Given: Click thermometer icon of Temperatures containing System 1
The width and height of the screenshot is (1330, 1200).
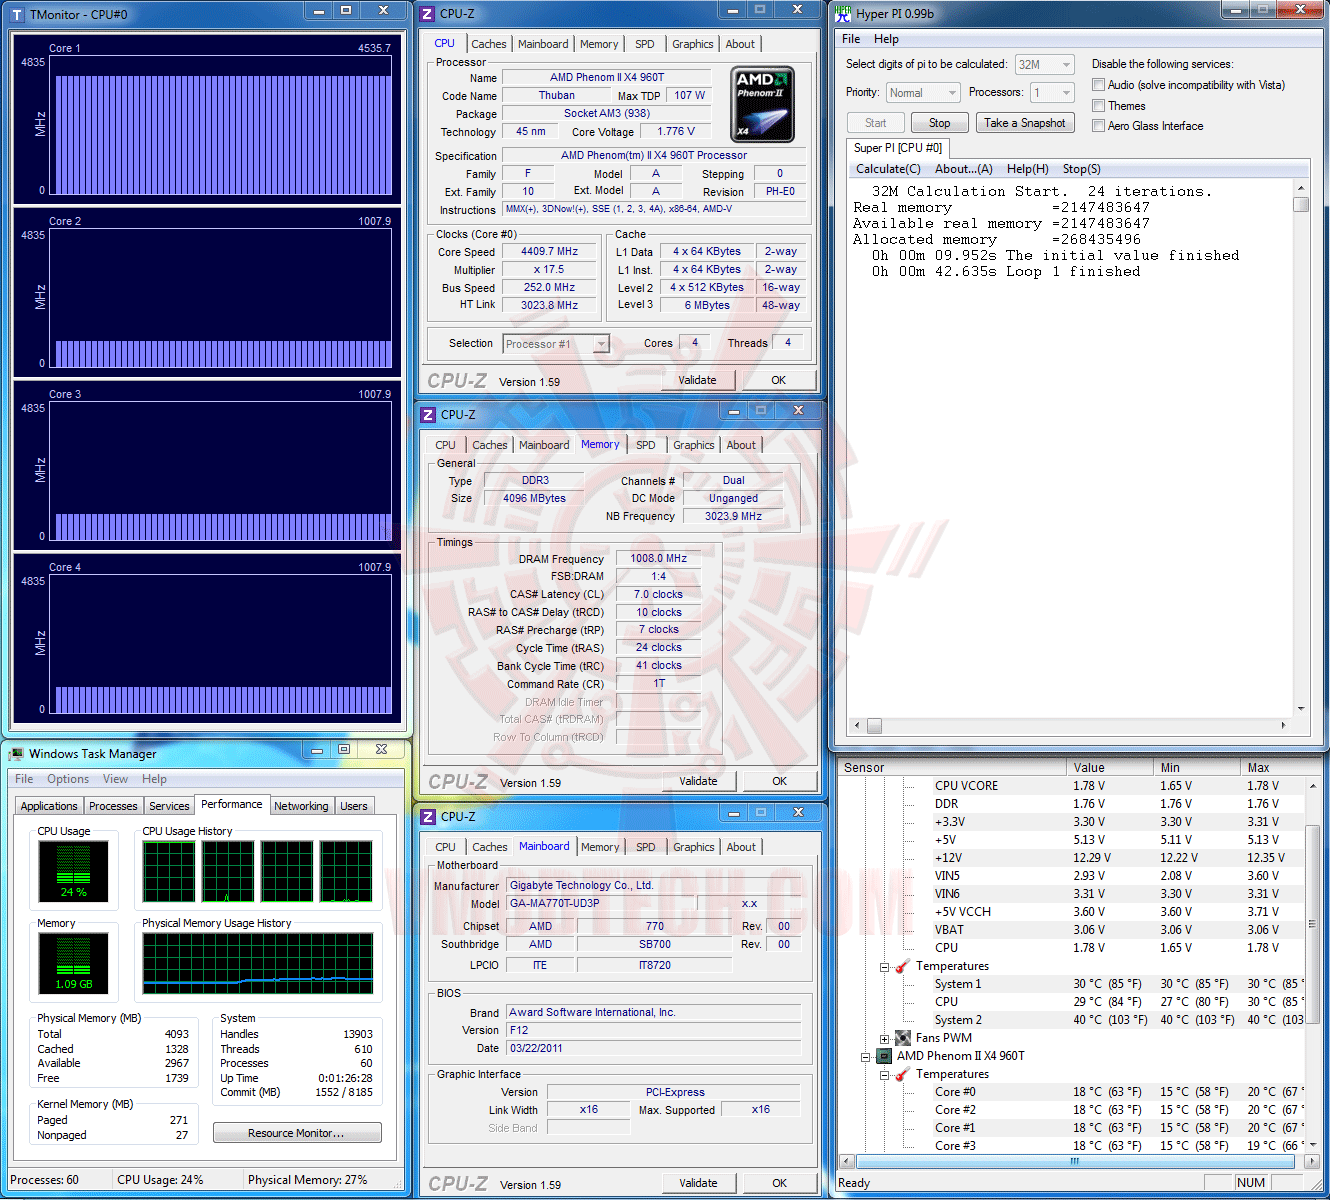Looking at the screenshot, I should point(902,966).
